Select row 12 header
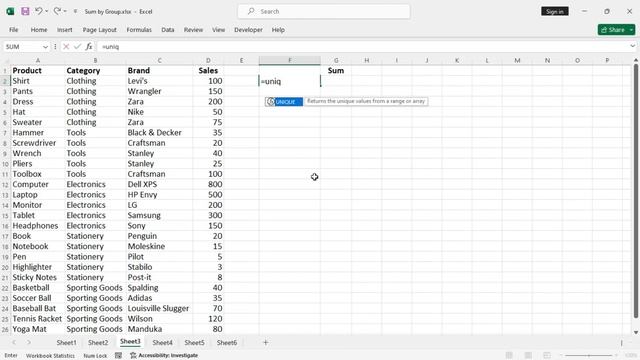The height and width of the screenshot is (360, 640). coord(5,184)
